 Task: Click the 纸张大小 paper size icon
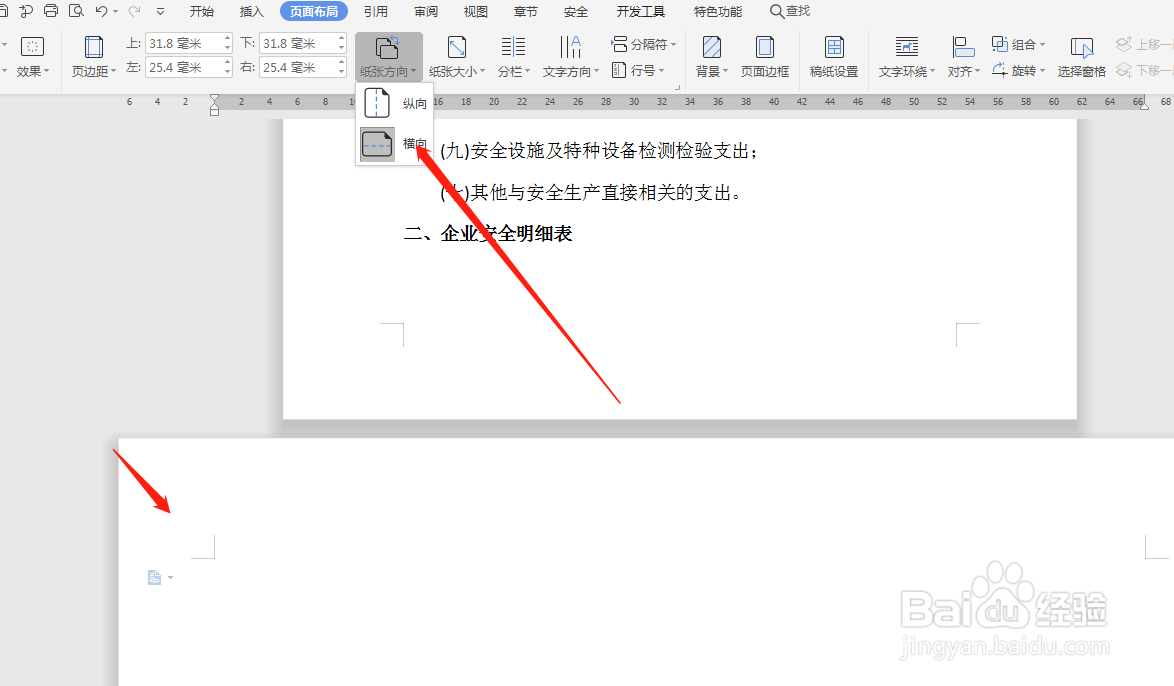click(x=456, y=48)
